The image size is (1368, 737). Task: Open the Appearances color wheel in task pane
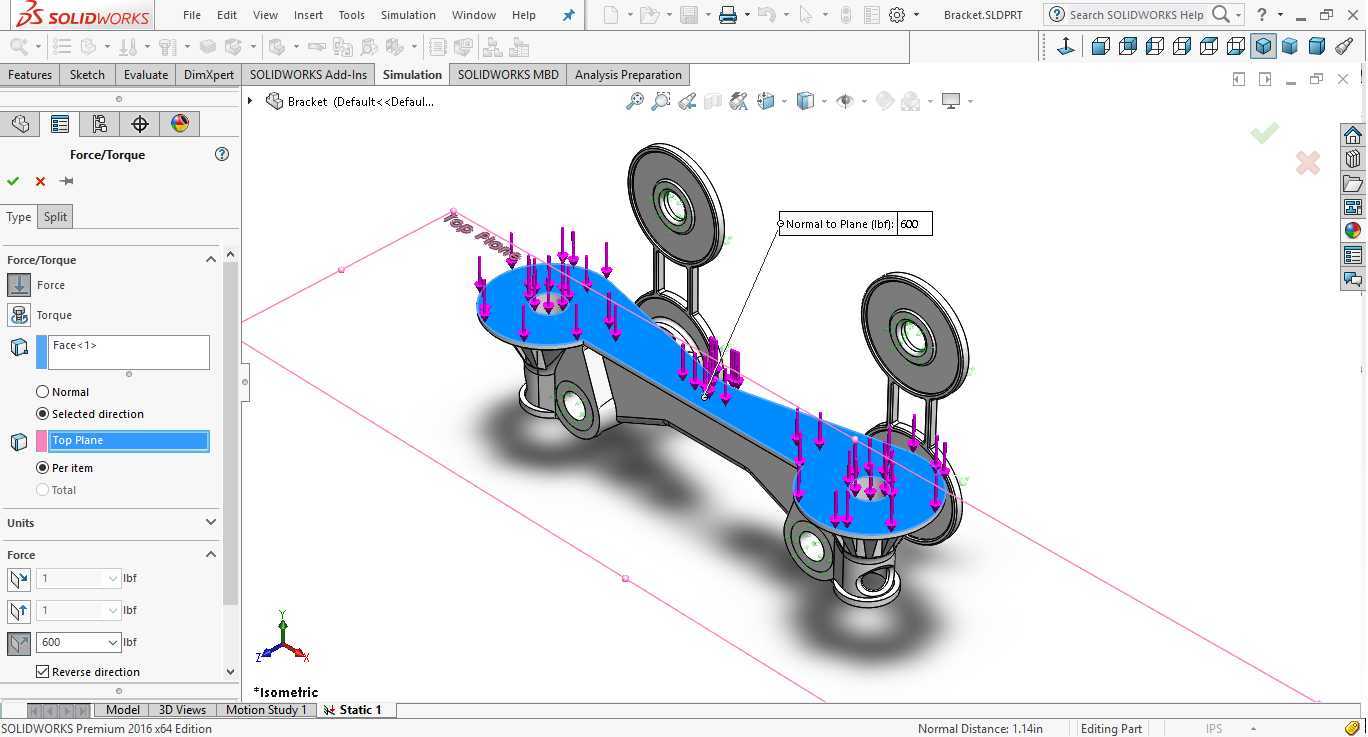point(1353,230)
